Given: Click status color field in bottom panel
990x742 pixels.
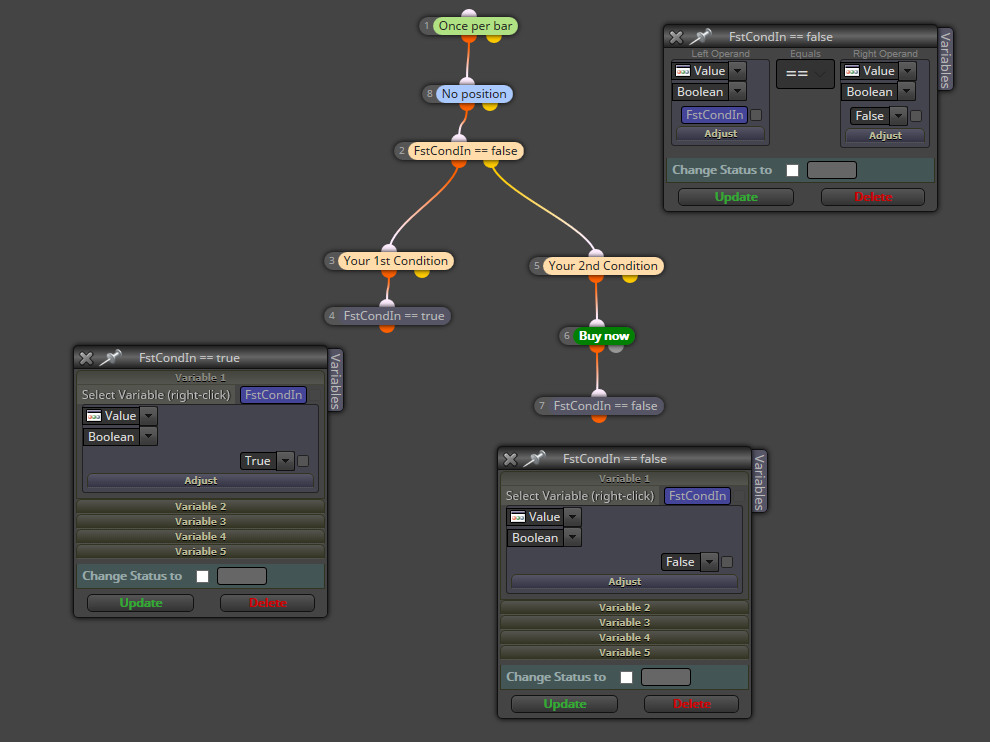Looking at the screenshot, I should pos(666,677).
